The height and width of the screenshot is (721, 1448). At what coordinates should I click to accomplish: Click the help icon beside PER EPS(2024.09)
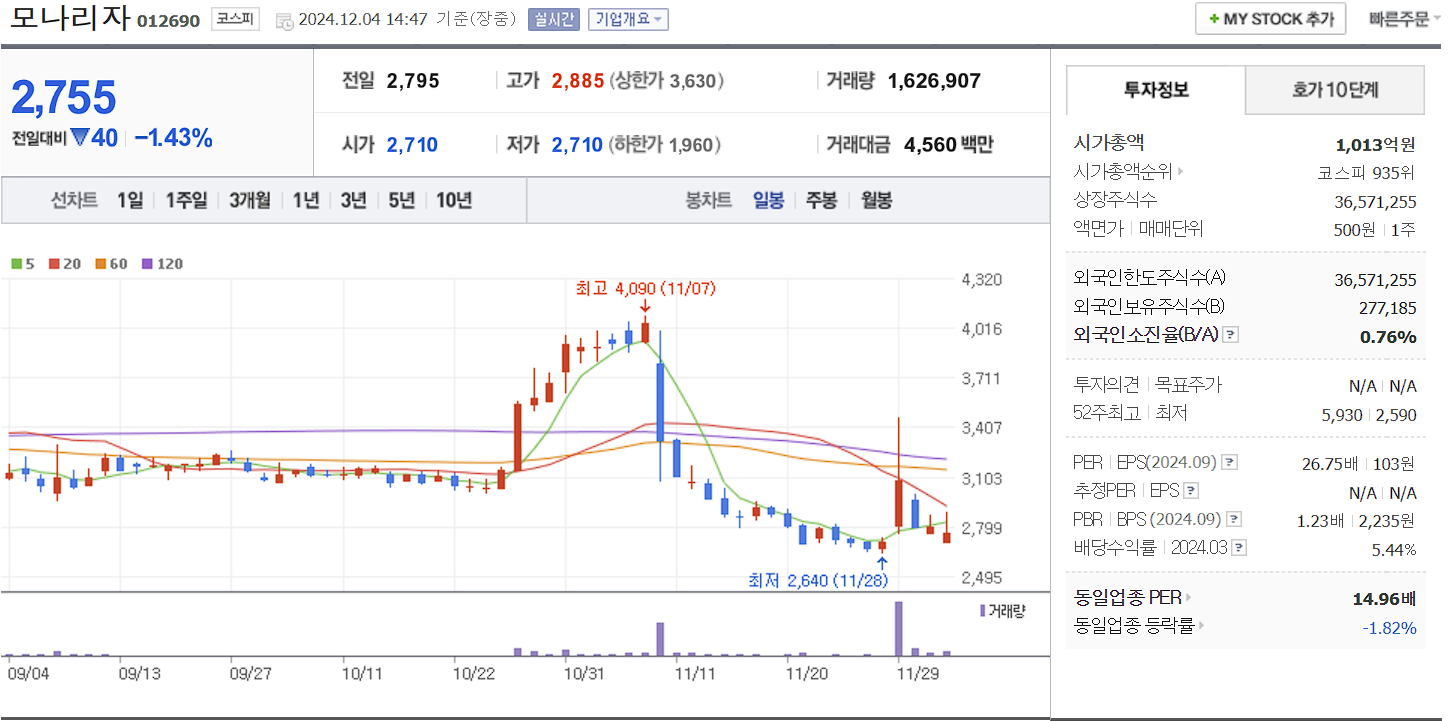coord(1231,463)
